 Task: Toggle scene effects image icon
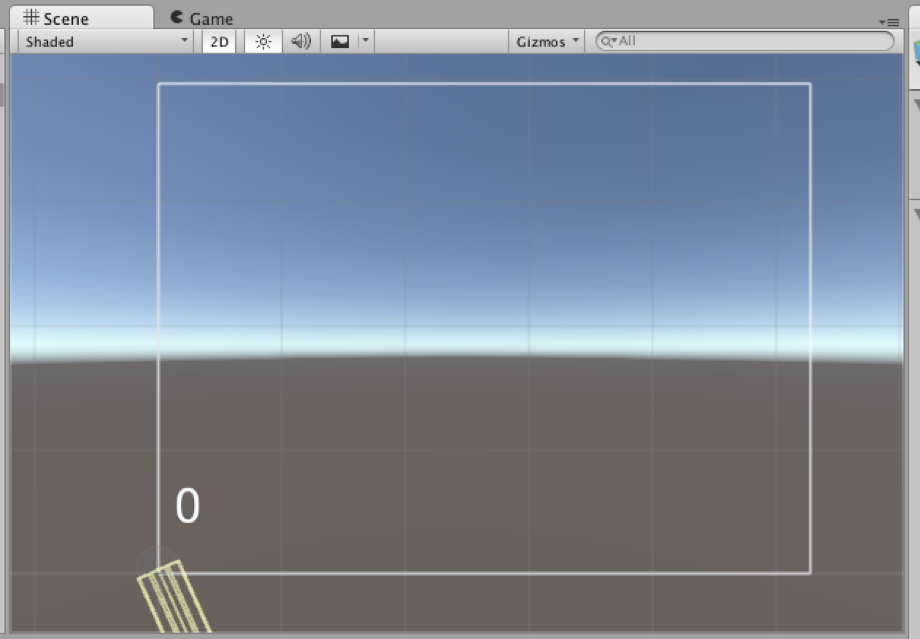pos(340,42)
